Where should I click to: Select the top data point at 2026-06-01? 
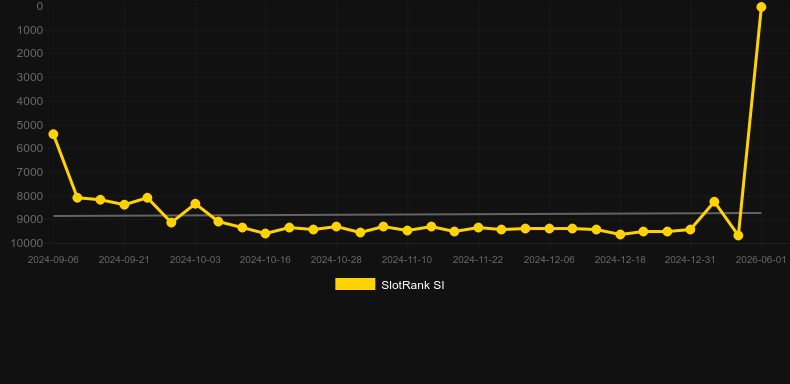(x=761, y=7)
